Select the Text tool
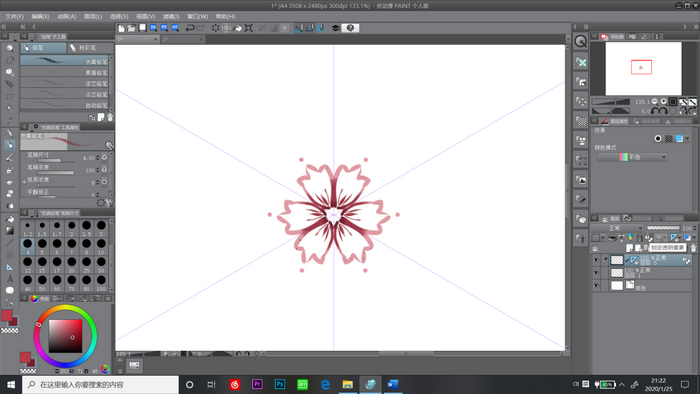The height and width of the screenshot is (394, 700). [x=10, y=279]
